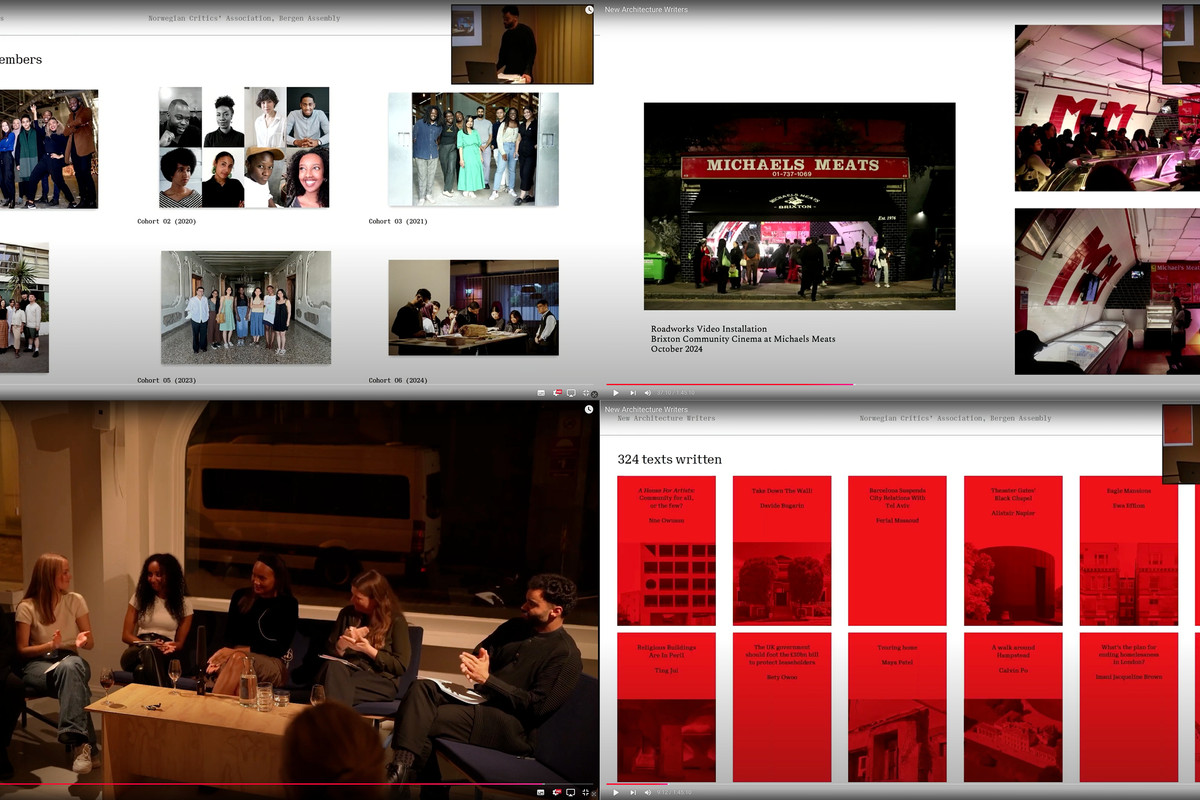Open 'Barcelona Suspends City Relations' red card

coord(897,551)
